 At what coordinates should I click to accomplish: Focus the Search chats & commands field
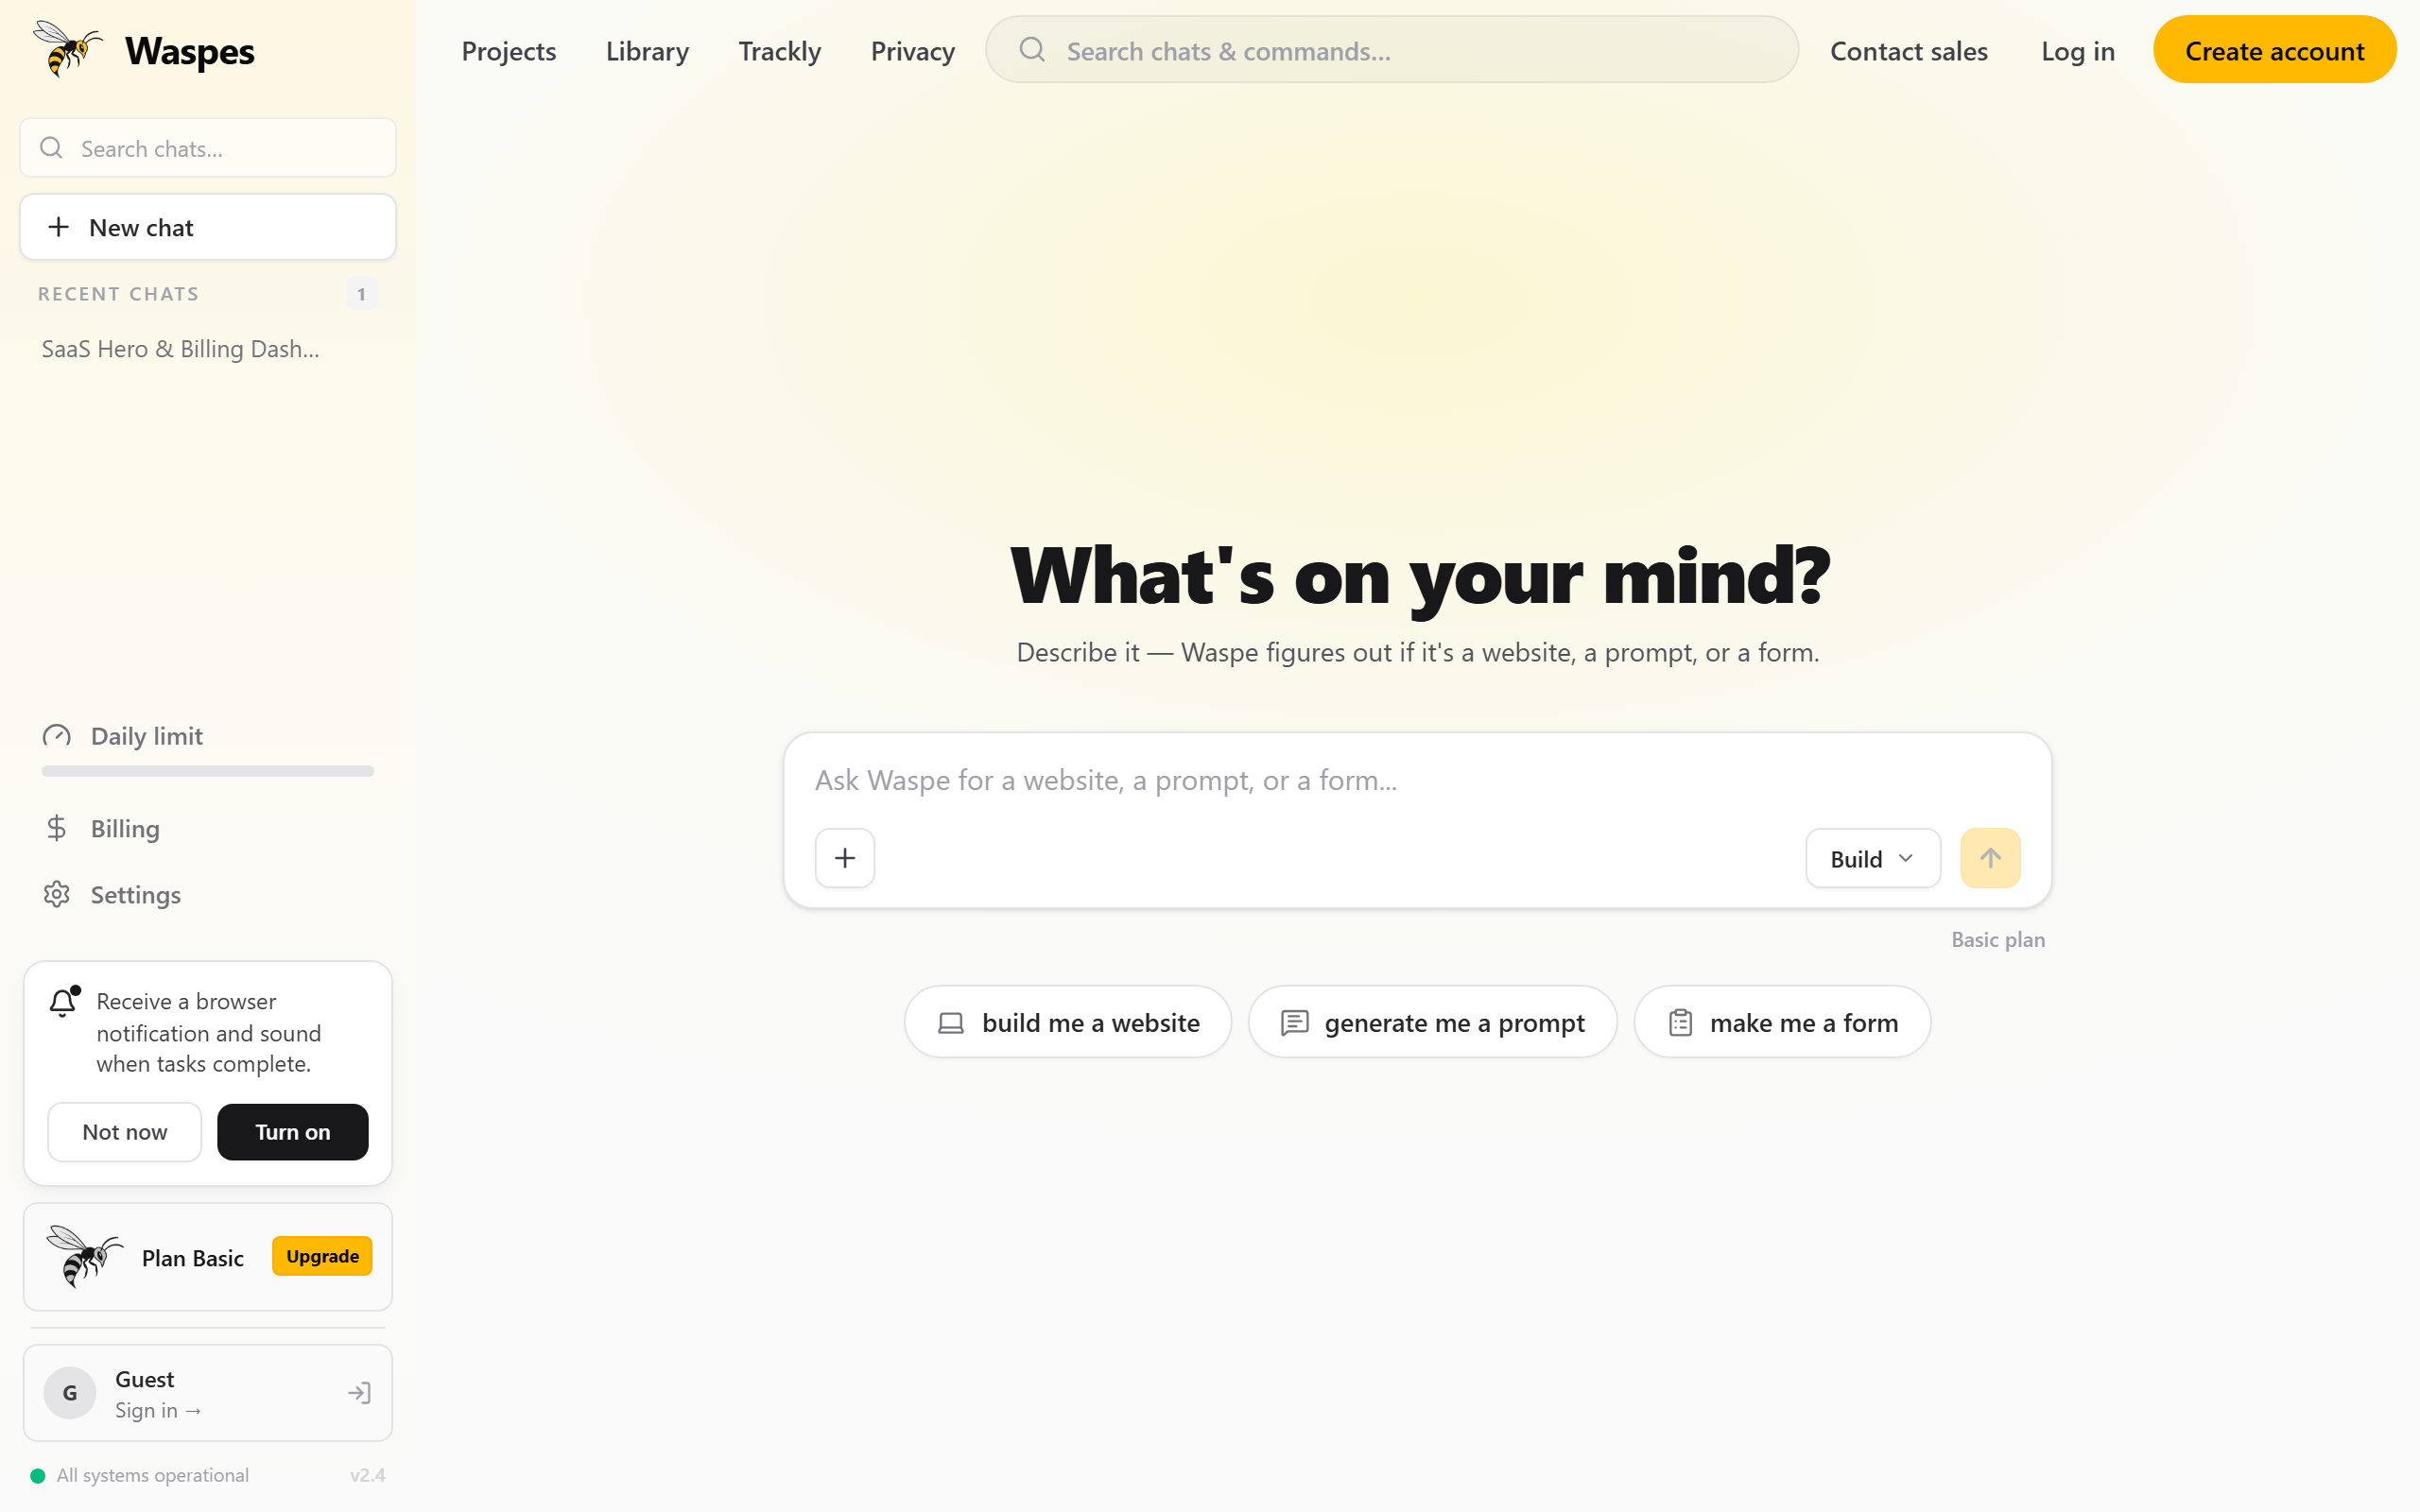click(x=1392, y=50)
